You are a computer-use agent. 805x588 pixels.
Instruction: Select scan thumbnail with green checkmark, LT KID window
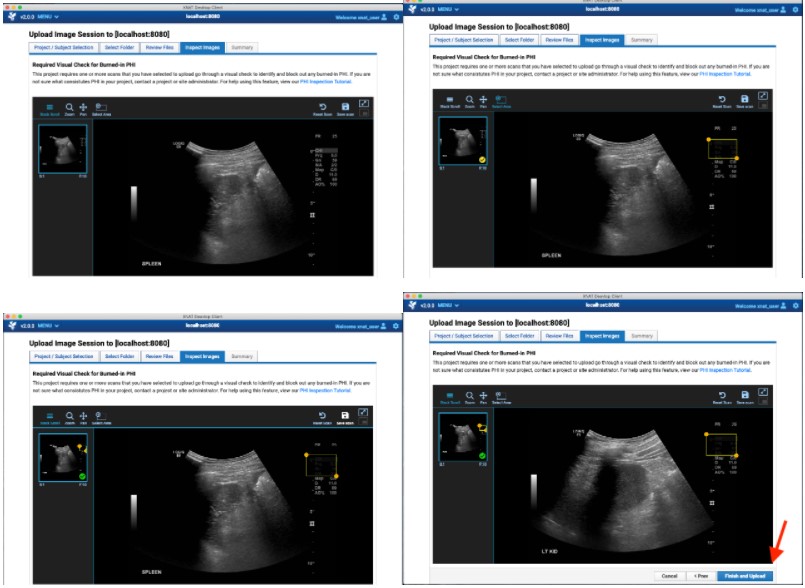coord(463,436)
